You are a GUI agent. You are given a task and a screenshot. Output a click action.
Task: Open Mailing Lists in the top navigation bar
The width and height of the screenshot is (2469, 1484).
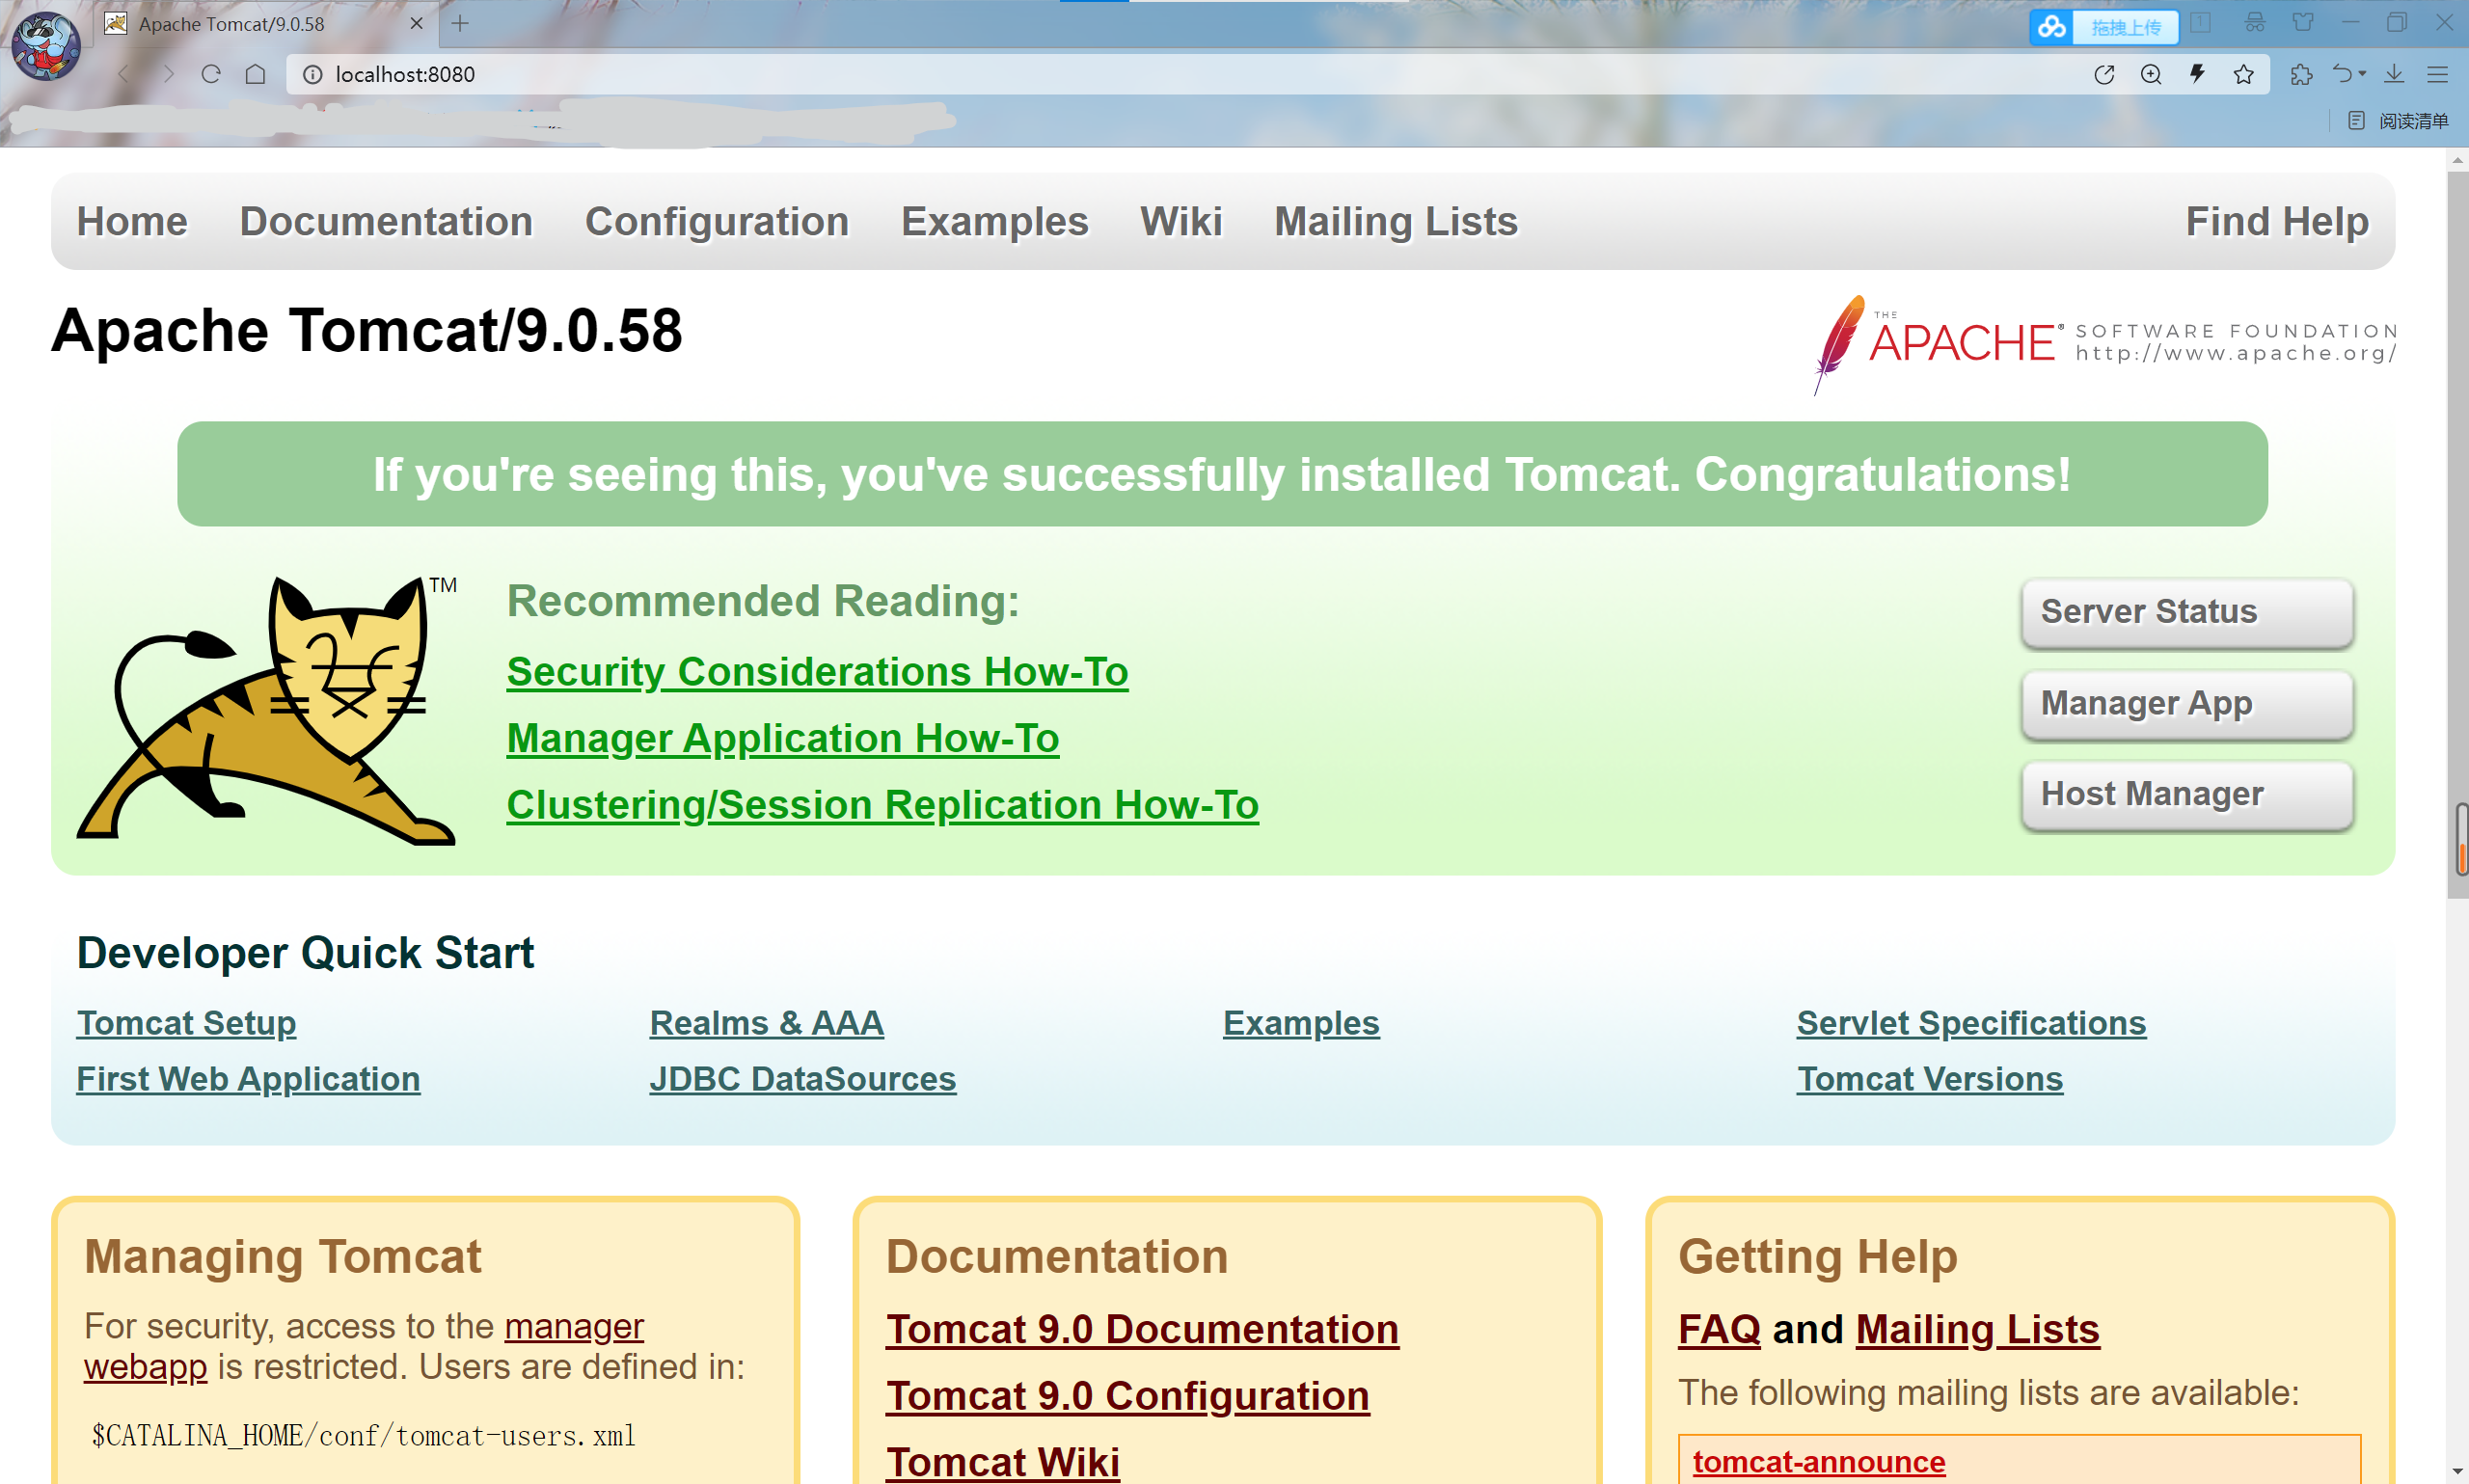(x=1396, y=222)
